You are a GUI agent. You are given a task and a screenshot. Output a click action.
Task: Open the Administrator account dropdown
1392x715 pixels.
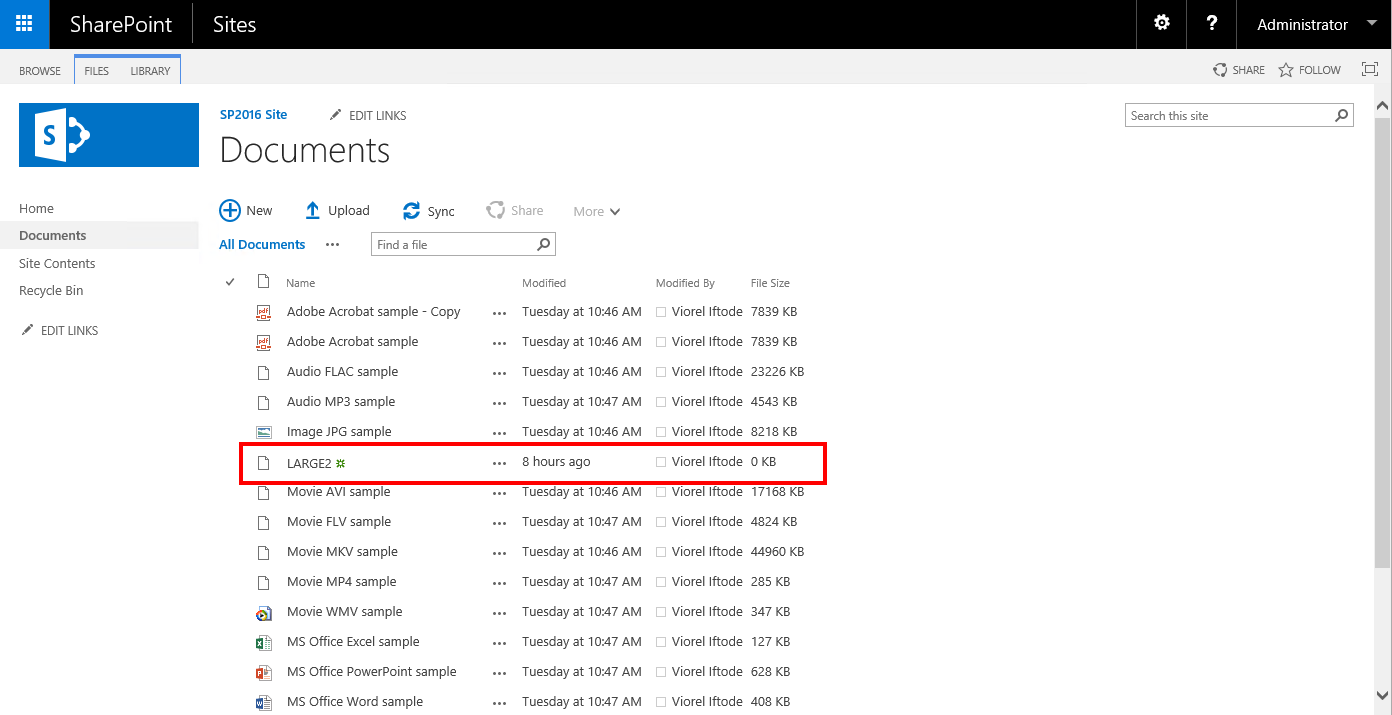coord(1314,24)
